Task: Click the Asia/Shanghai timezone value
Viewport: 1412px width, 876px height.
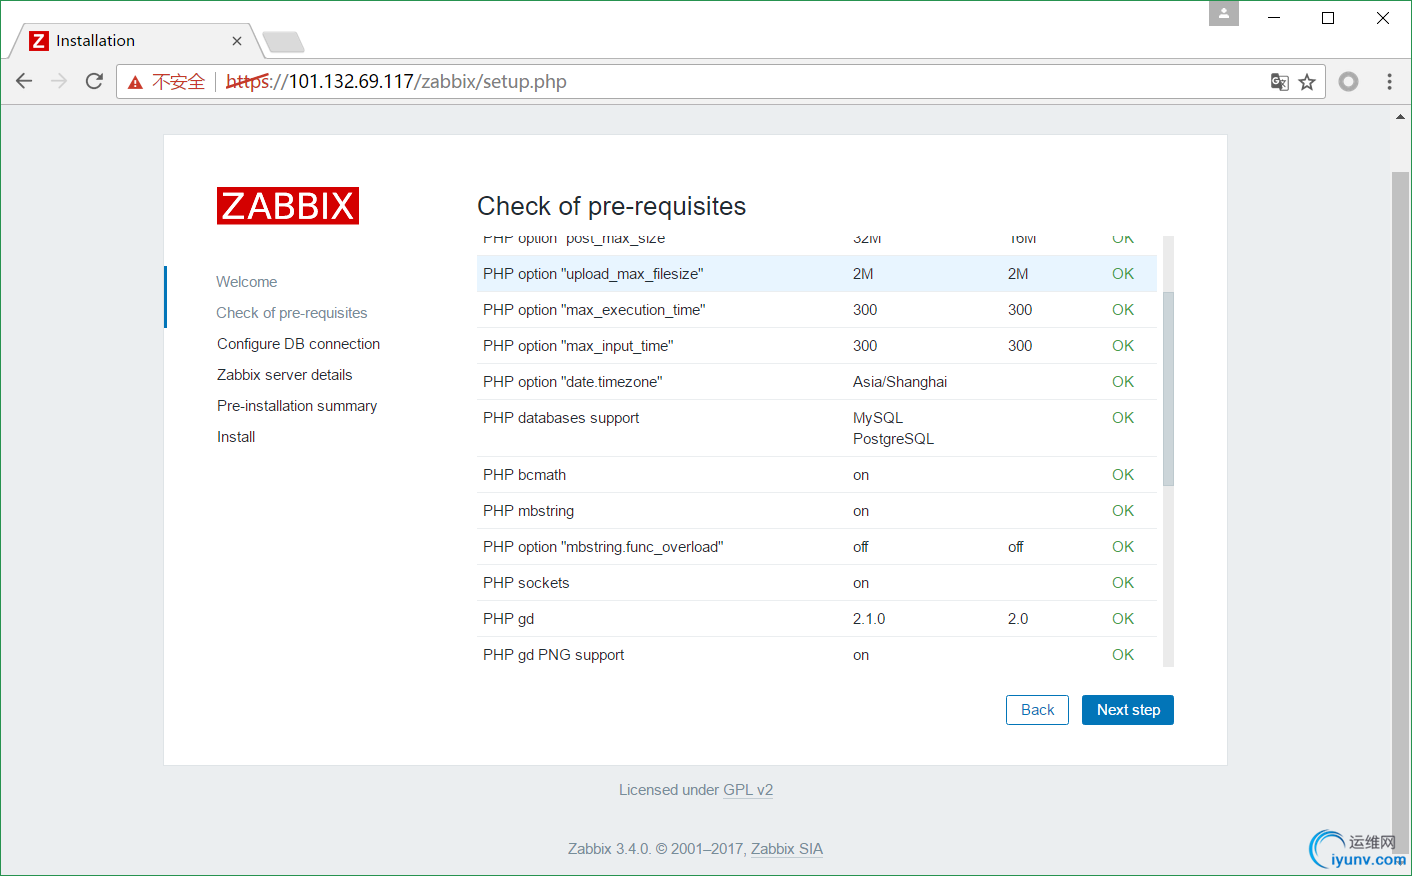Action: [x=900, y=382]
